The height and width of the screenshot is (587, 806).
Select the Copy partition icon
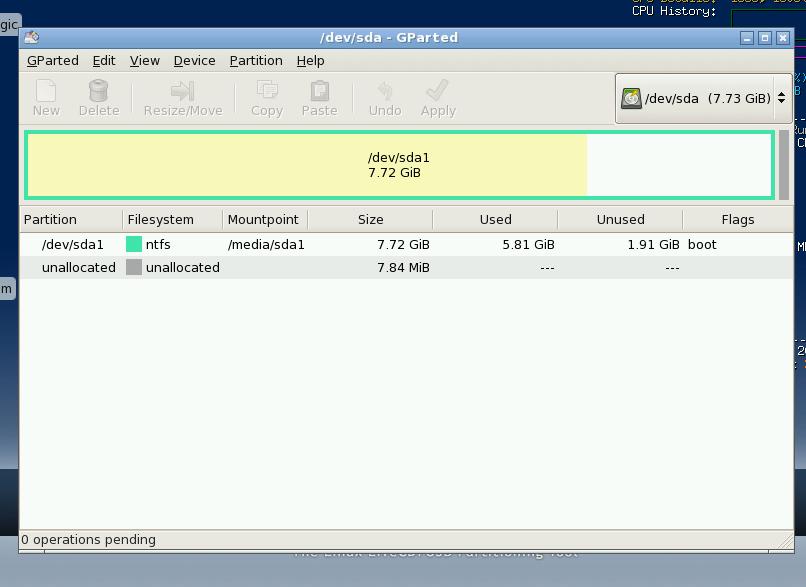click(265, 97)
